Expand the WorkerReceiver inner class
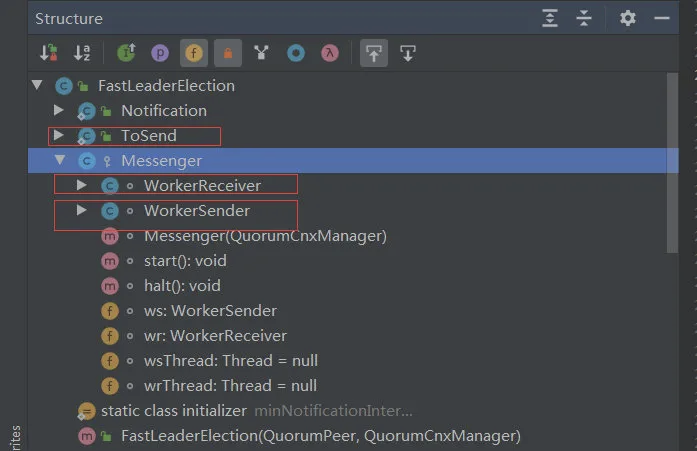This screenshot has height=451, width=697. (81, 185)
